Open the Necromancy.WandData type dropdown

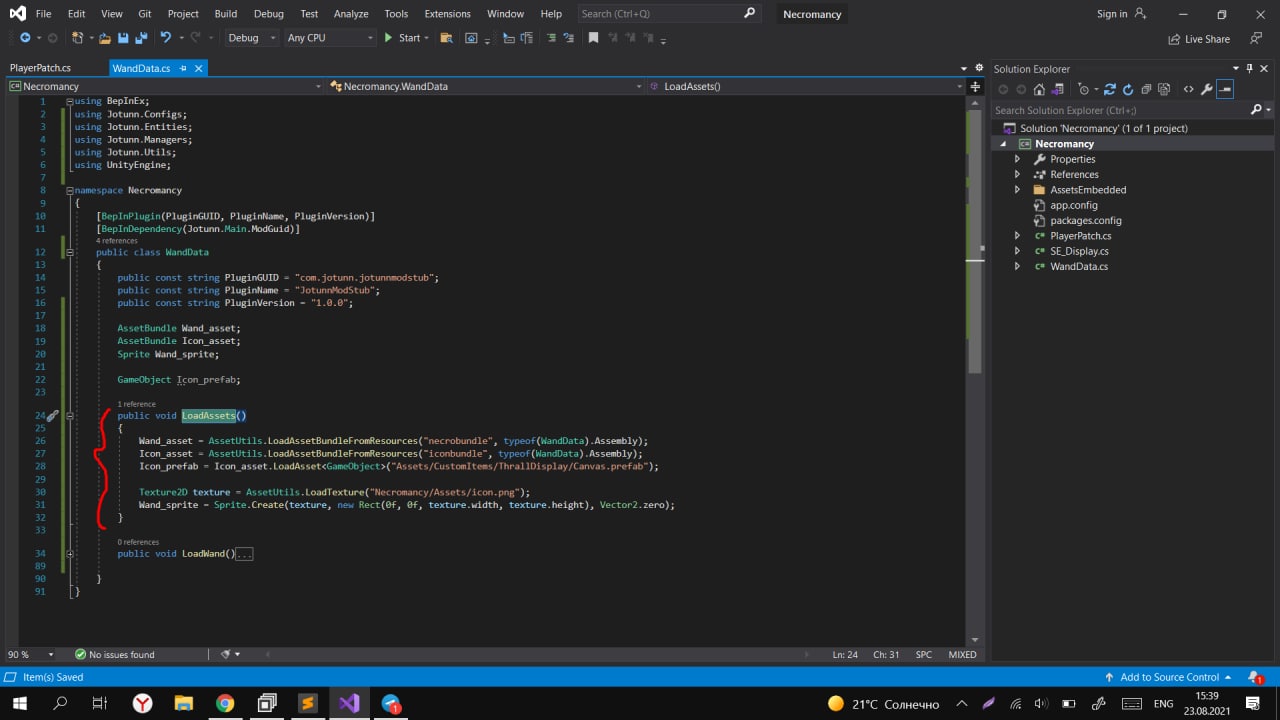pyautogui.click(x=487, y=86)
